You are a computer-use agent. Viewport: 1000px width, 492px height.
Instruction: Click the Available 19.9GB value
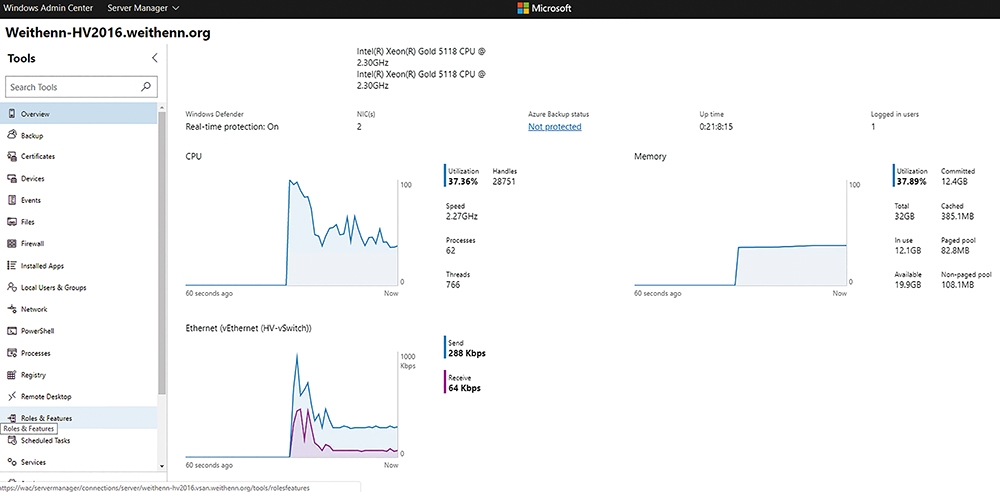point(908,285)
